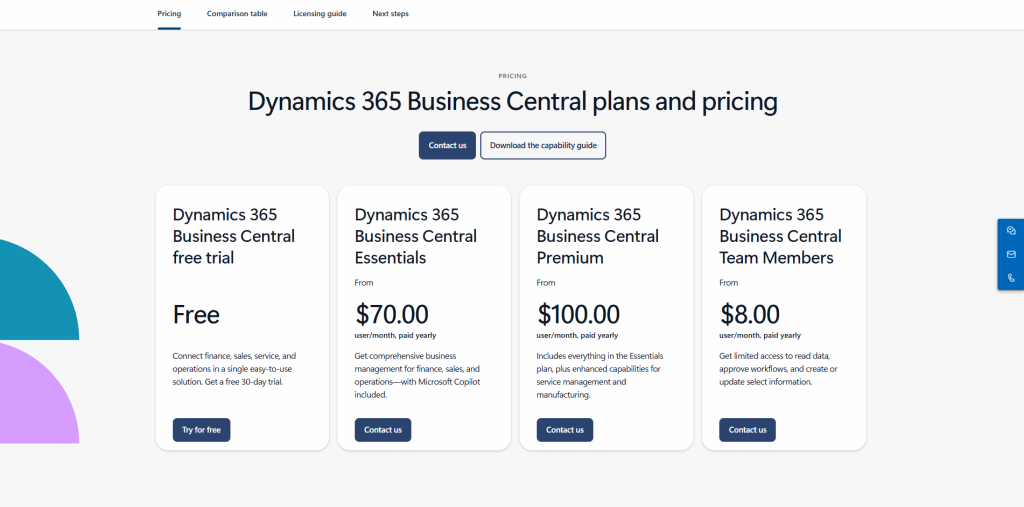This screenshot has width=1024, height=507.
Task: Click the main plans and pricing heading
Action: tap(513, 102)
